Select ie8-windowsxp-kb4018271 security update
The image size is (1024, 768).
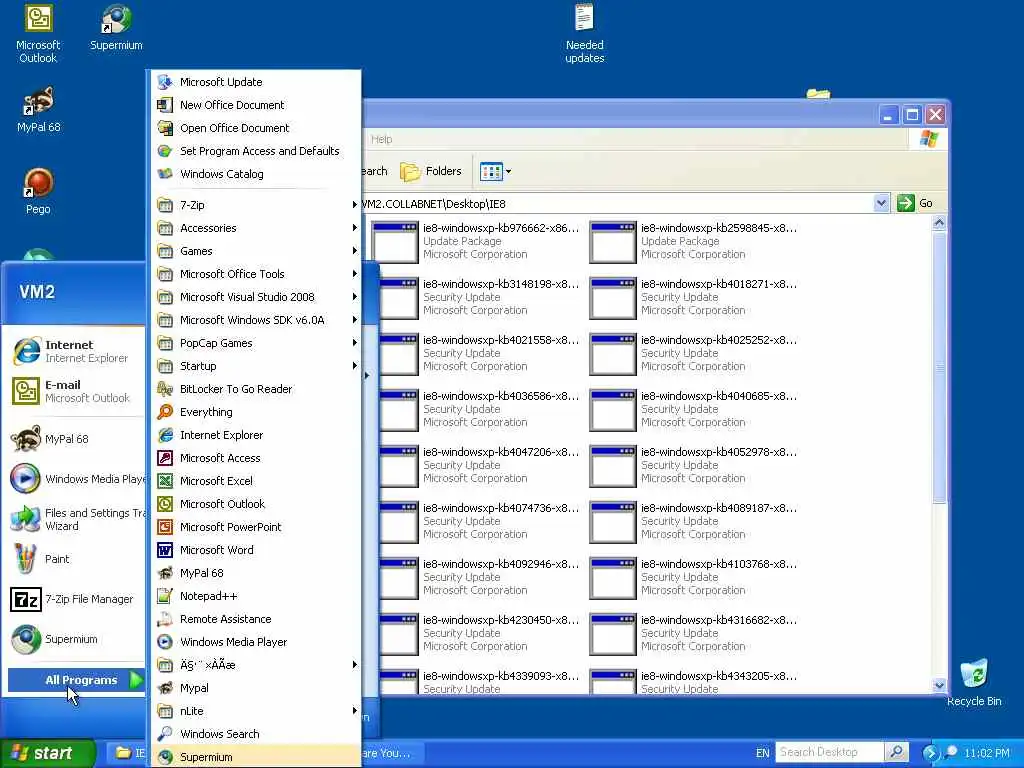(x=693, y=297)
